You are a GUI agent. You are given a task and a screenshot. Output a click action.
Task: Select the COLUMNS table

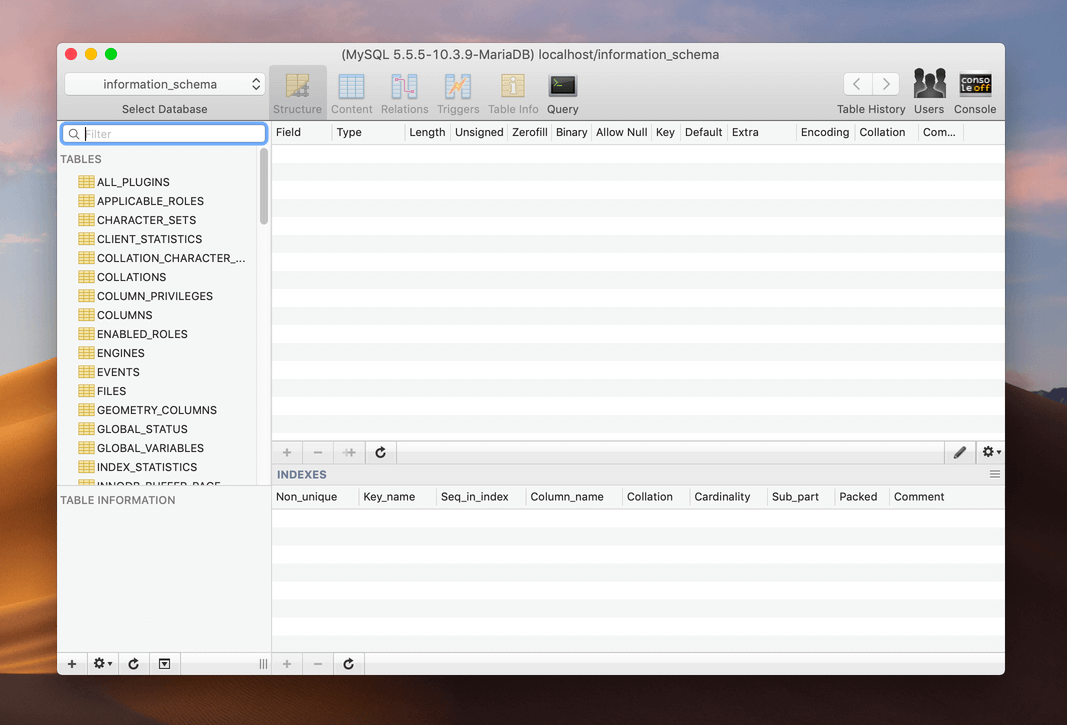pyautogui.click(x=124, y=315)
